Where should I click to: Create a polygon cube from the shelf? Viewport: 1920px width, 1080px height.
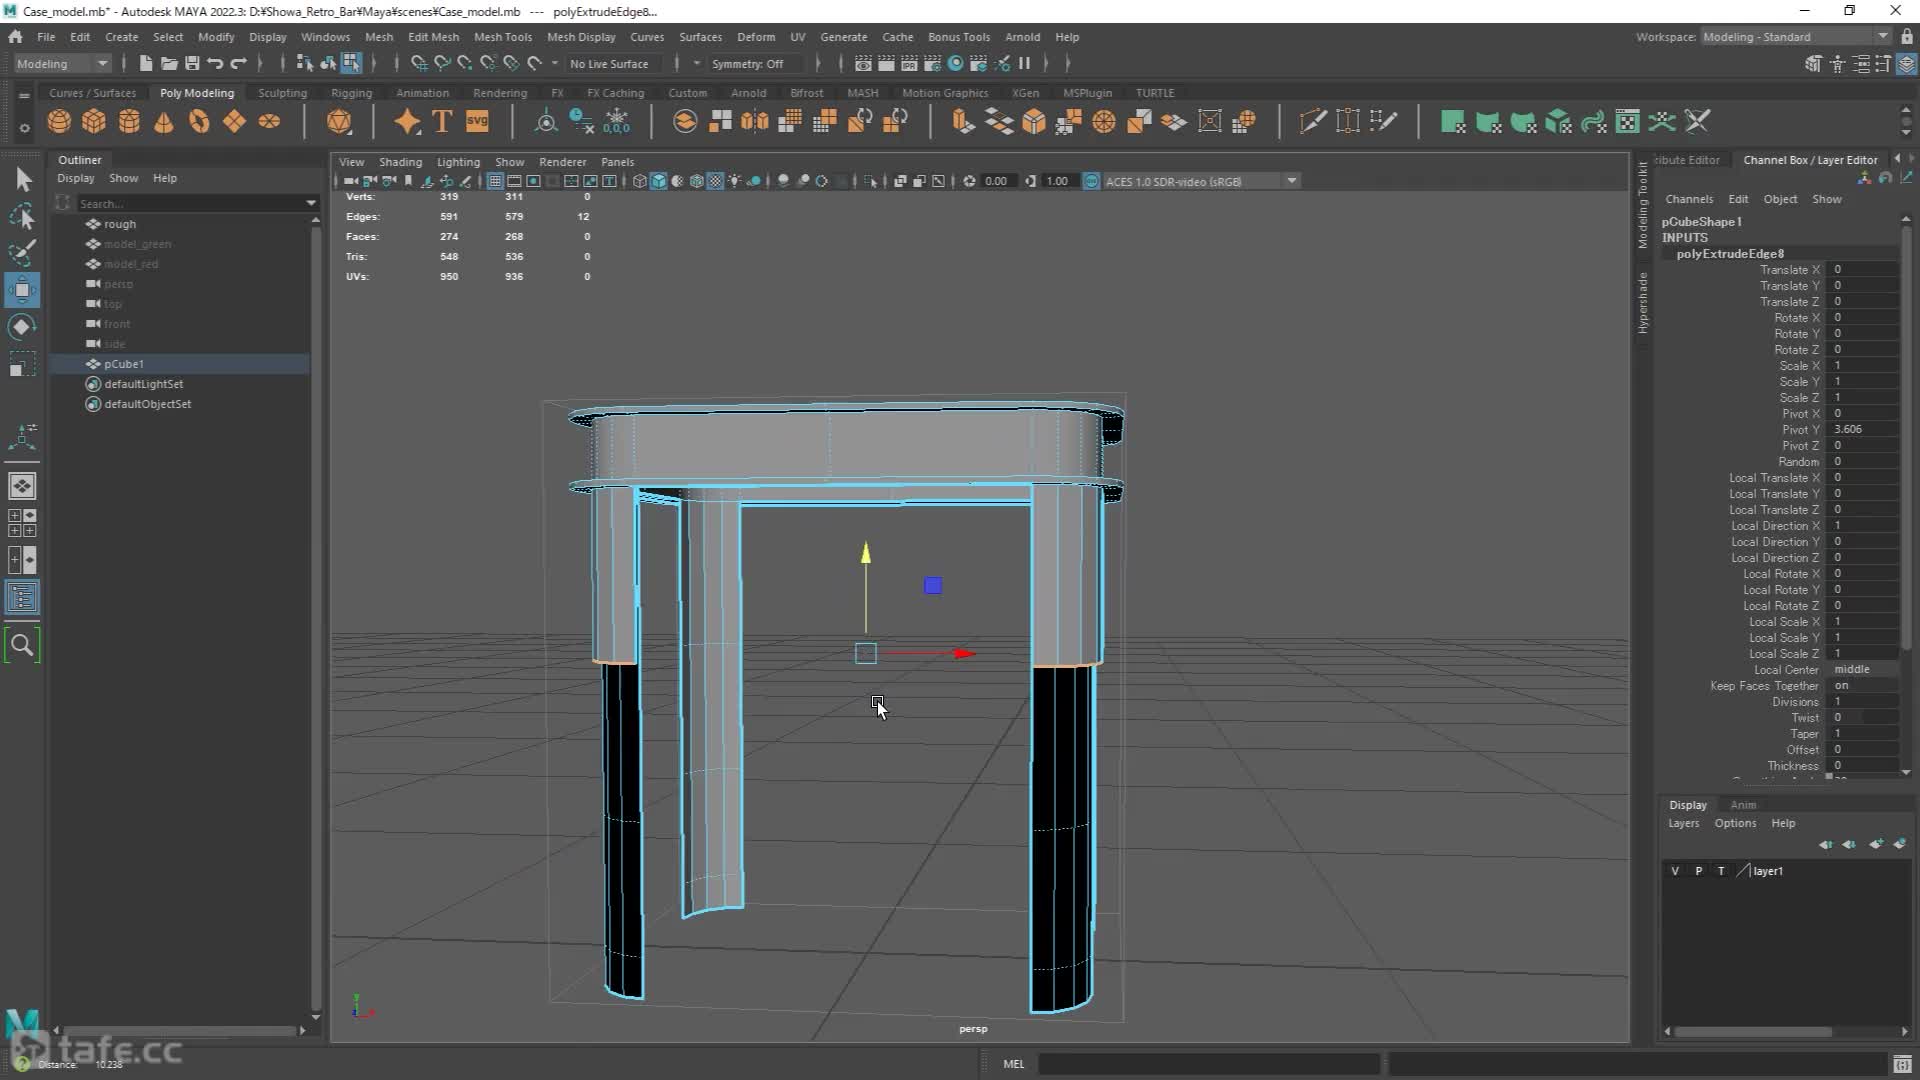coord(94,122)
